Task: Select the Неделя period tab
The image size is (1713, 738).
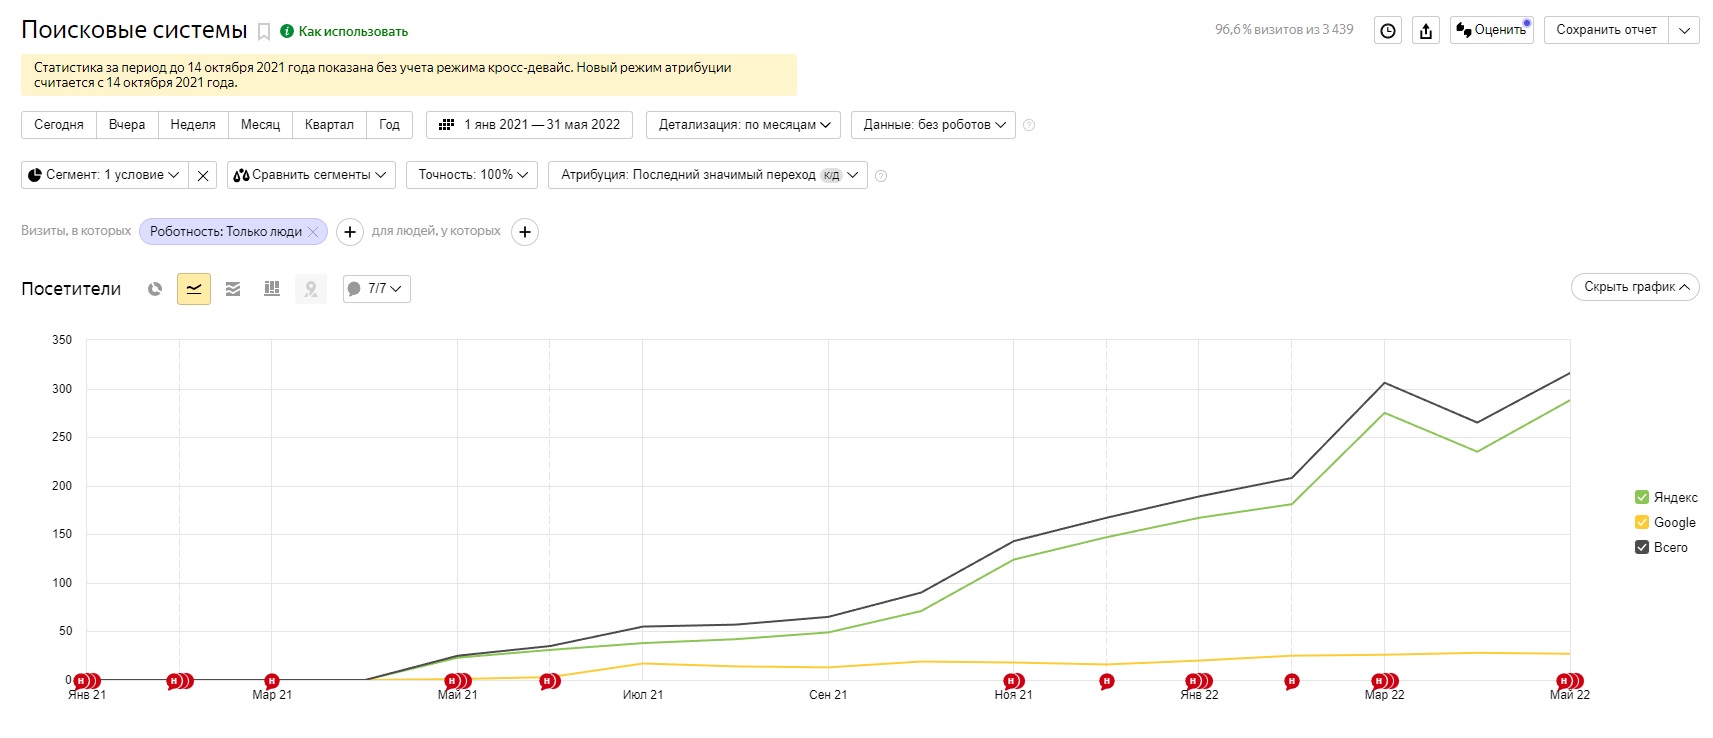Action: pyautogui.click(x=193, y=125)
